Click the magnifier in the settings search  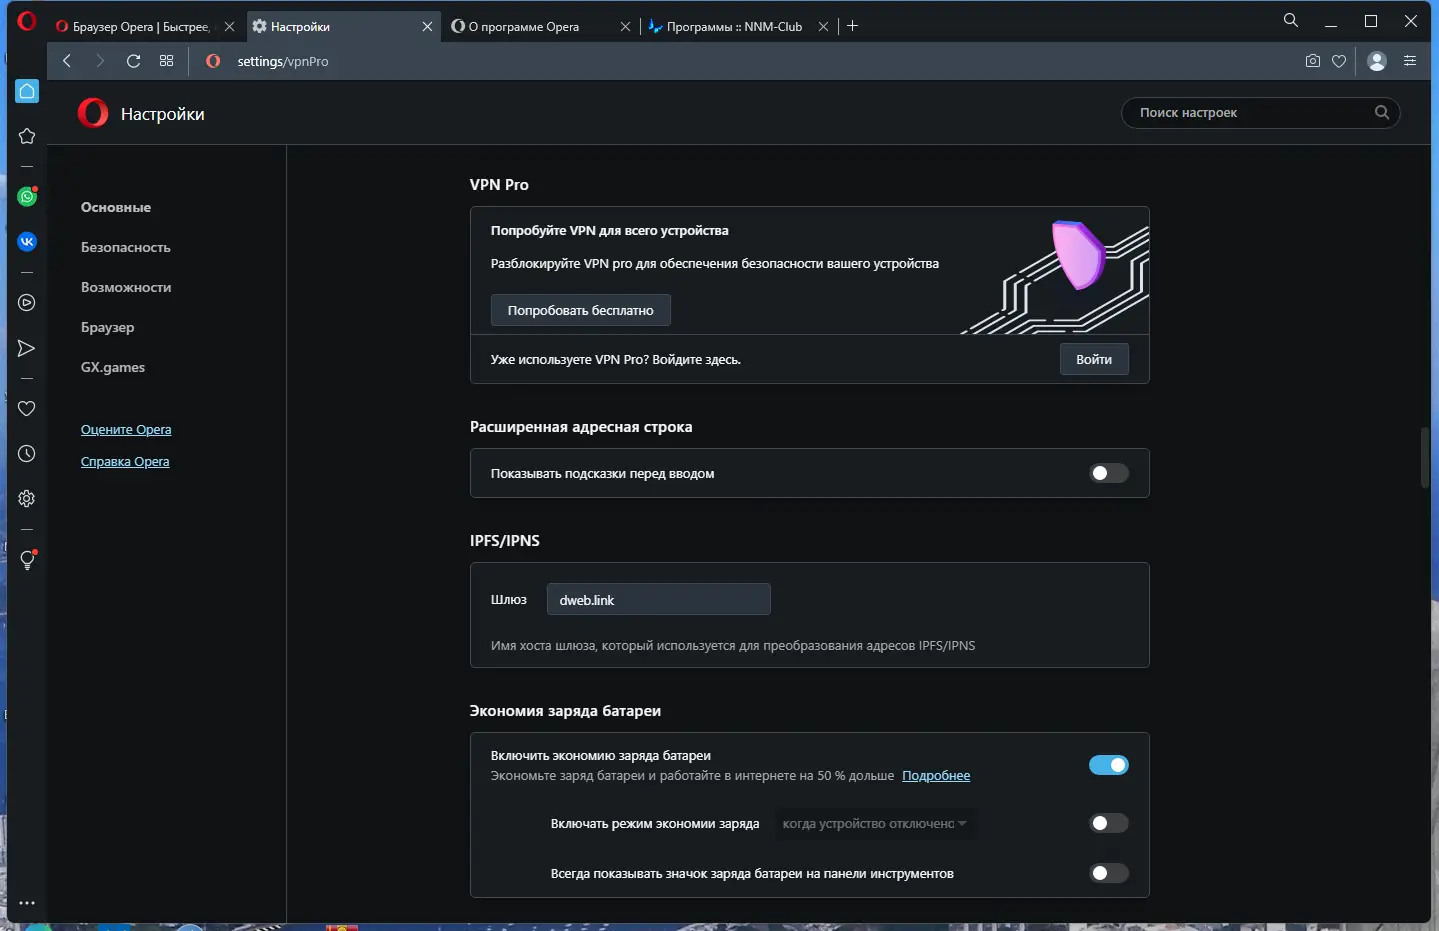pyautogui.click(x=1382, y=112)
